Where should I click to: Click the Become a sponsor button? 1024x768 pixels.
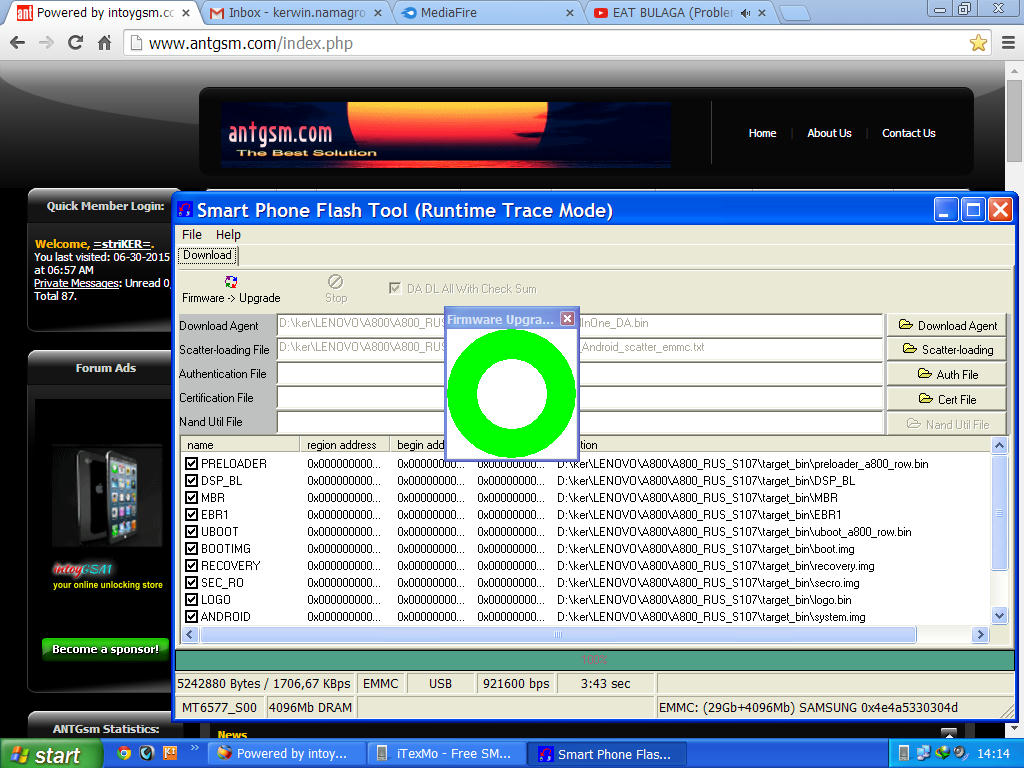(x=105, y=648)
